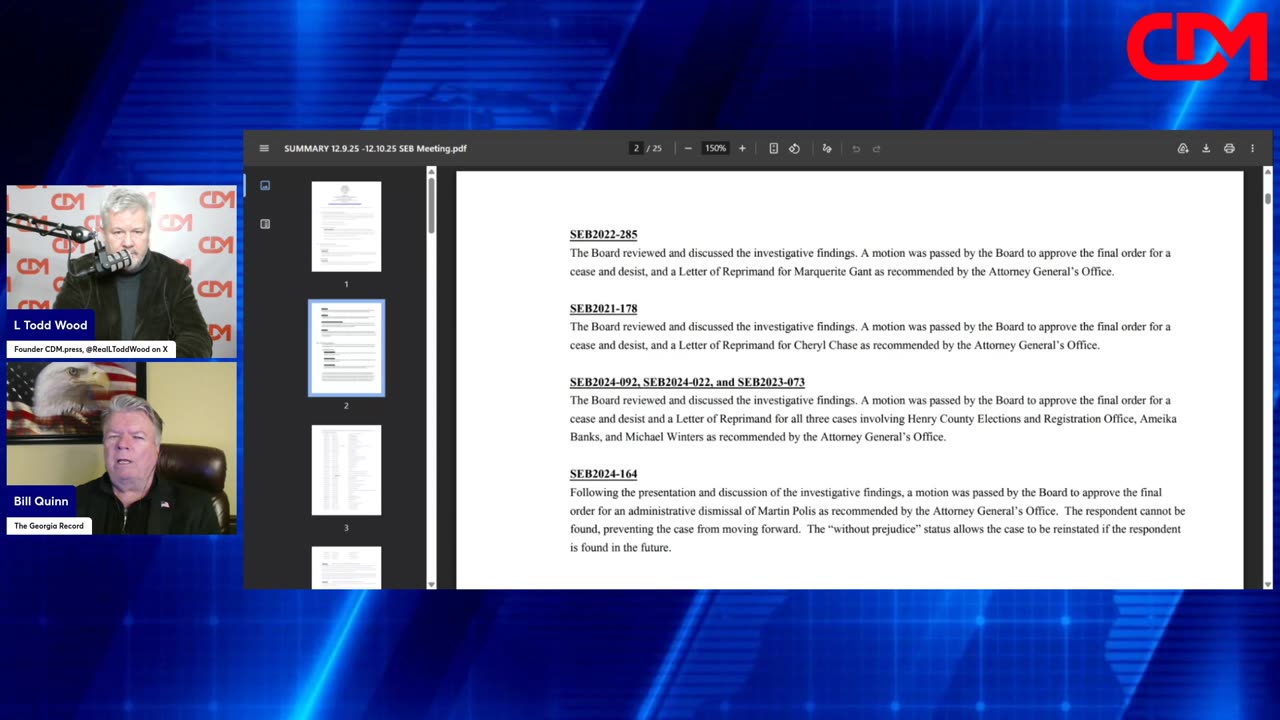Open the PDF viewer sidebar menu icon

(264, 148)
